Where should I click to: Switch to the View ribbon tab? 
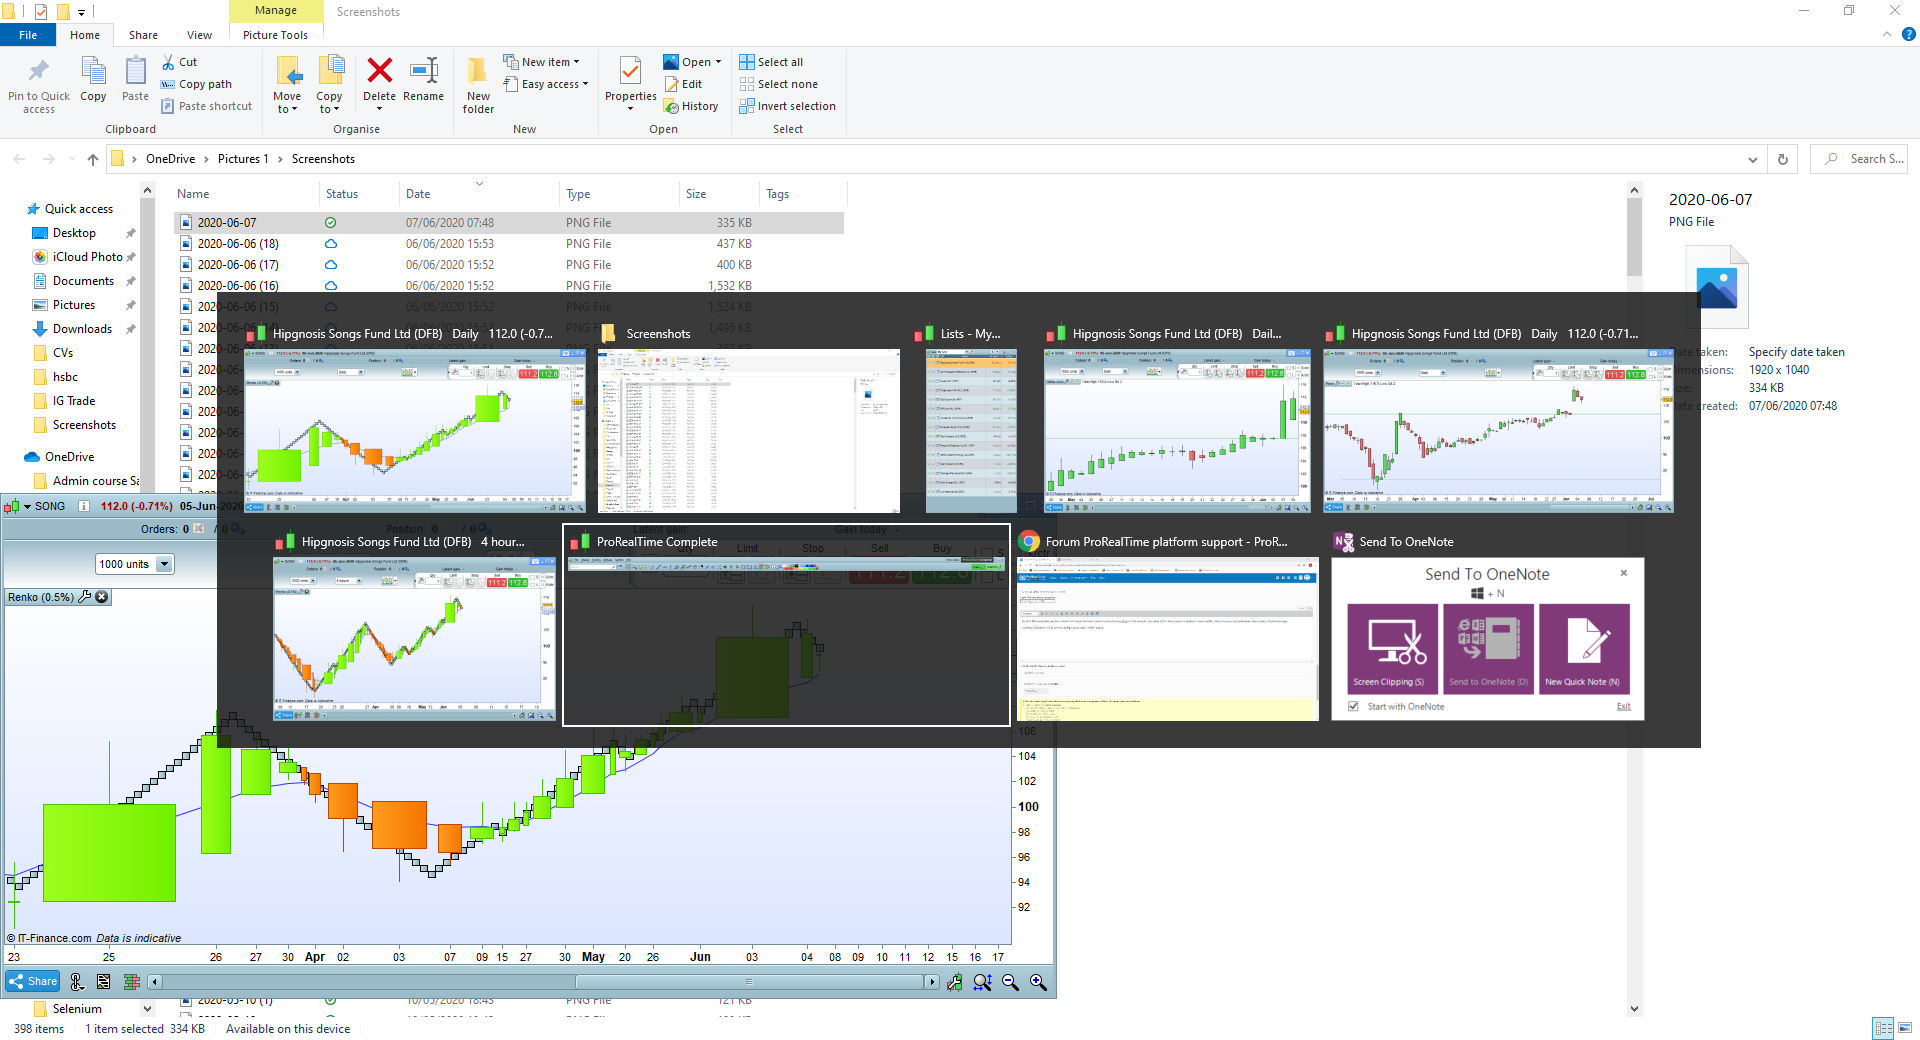click(x=199, y=35)
